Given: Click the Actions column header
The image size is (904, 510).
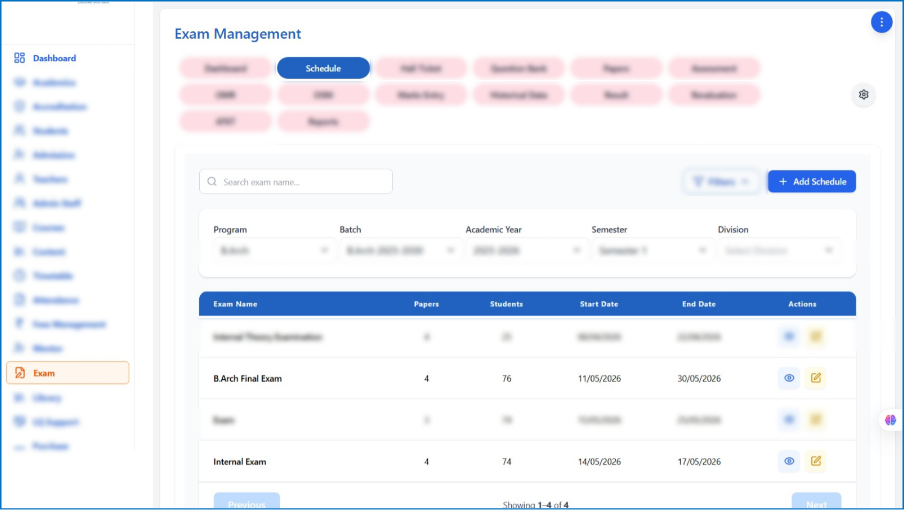Looking at the screenshot, I should tap(803, 304).
